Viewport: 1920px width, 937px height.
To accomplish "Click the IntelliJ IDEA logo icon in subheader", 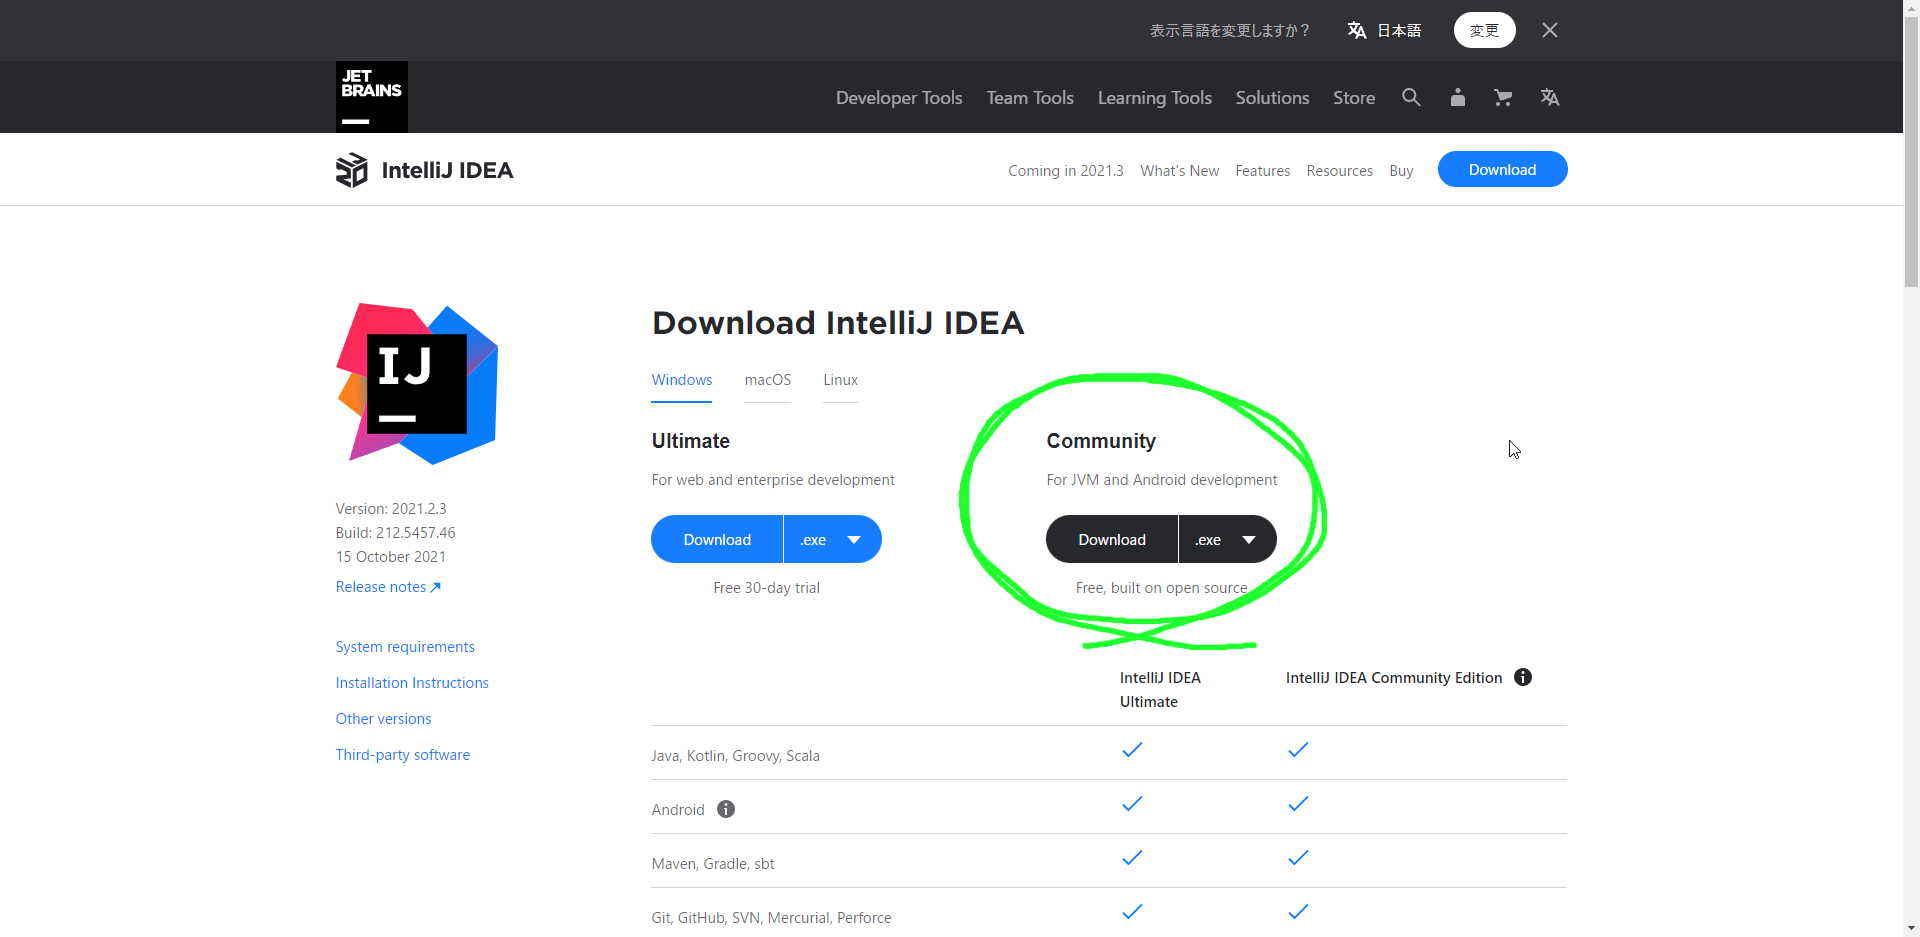I will point(352,170).
